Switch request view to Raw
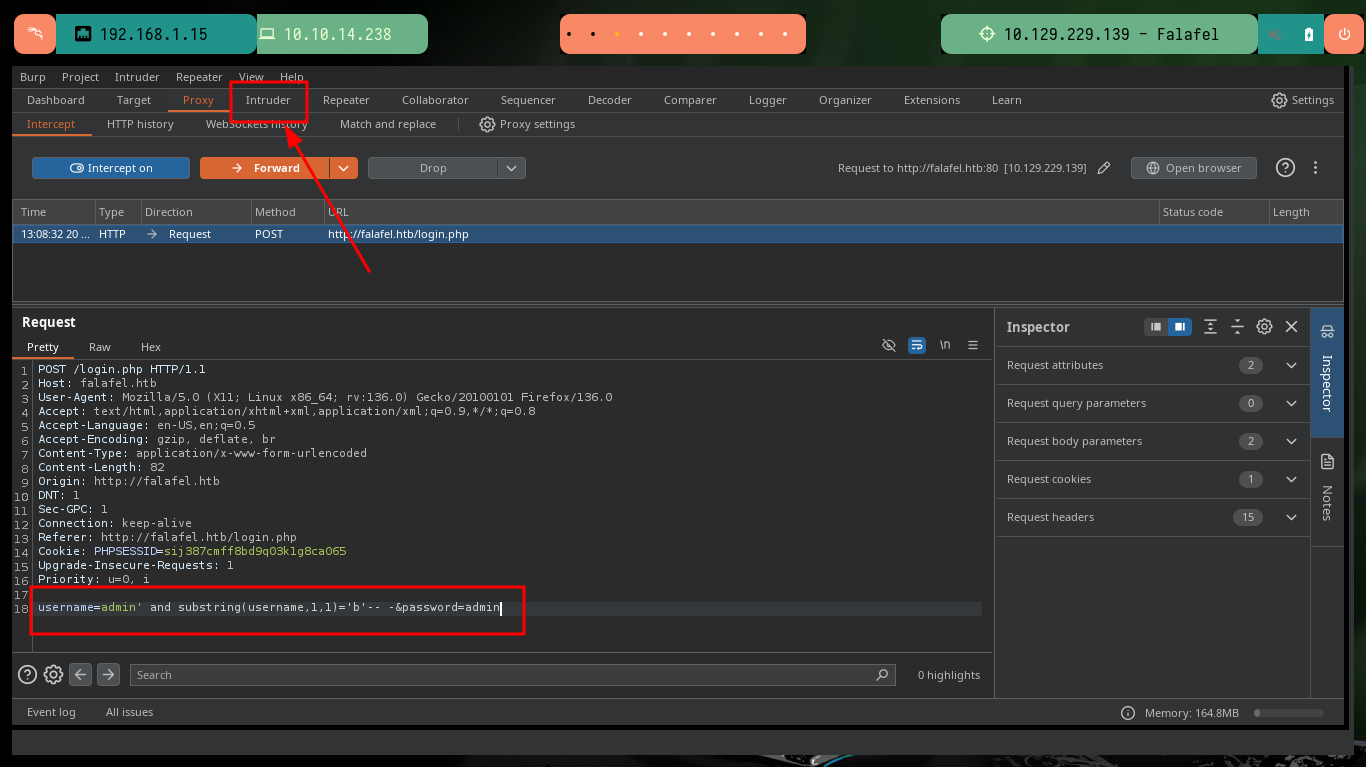Viewport: 1366px width, 767px height. [100, 347]
